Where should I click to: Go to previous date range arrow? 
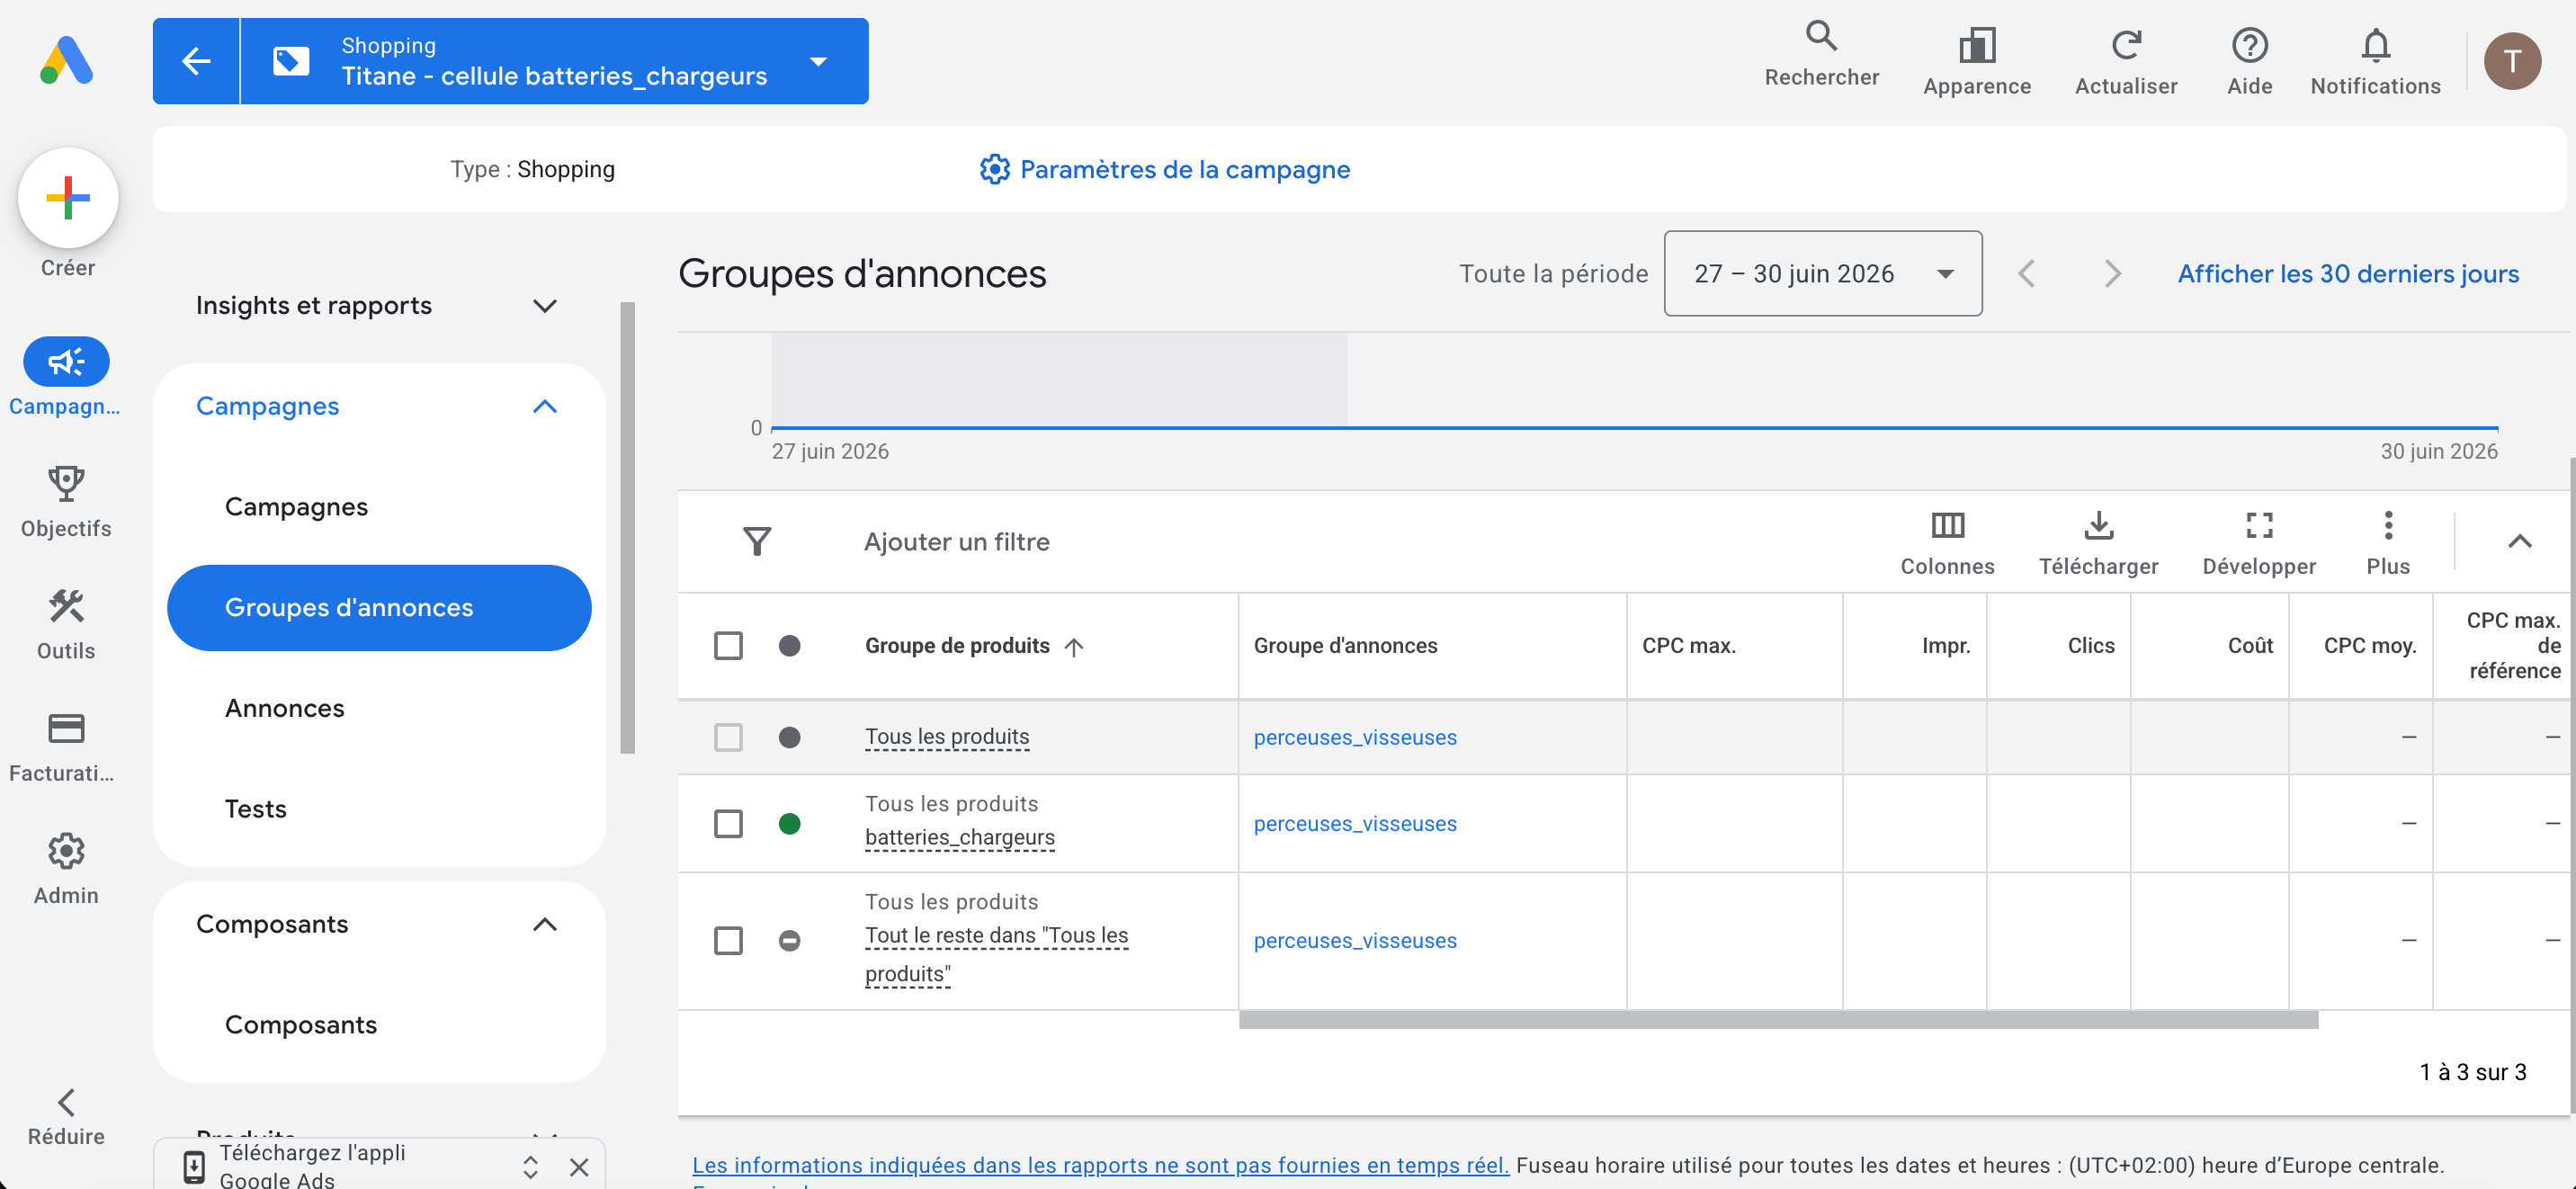[x=2026, y=273]
